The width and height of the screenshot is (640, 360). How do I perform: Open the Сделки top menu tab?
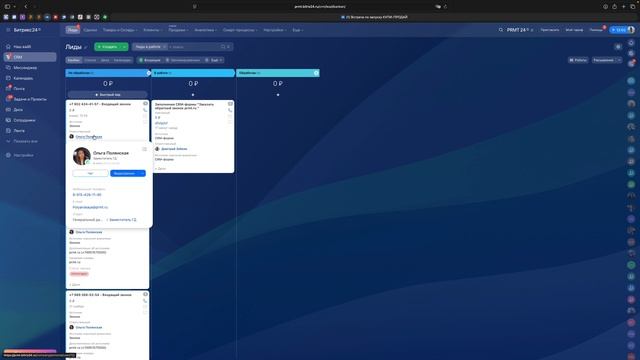coord(90,30)
